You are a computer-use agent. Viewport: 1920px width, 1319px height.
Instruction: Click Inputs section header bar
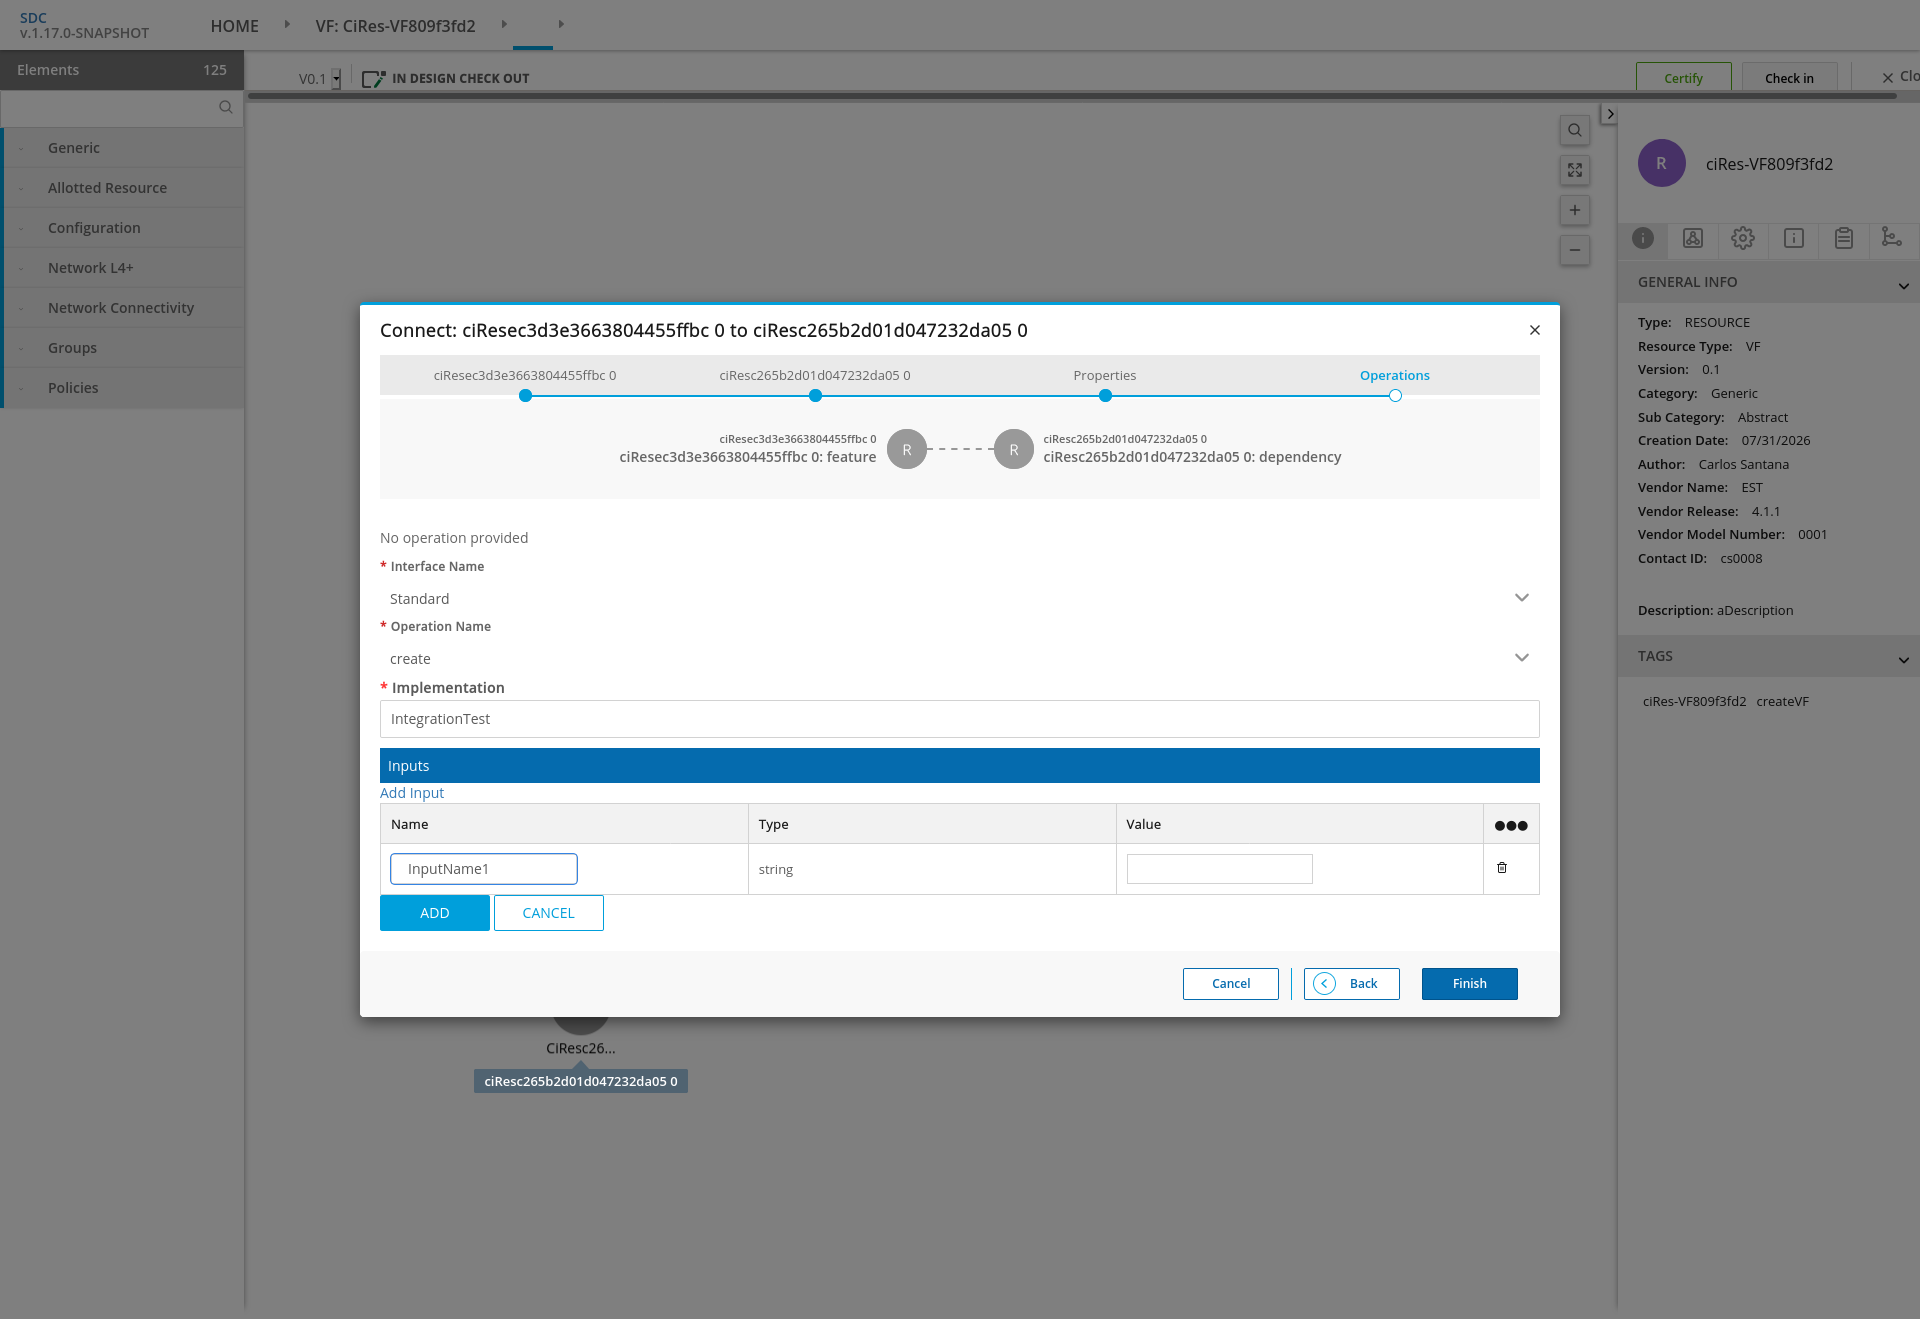959,766
